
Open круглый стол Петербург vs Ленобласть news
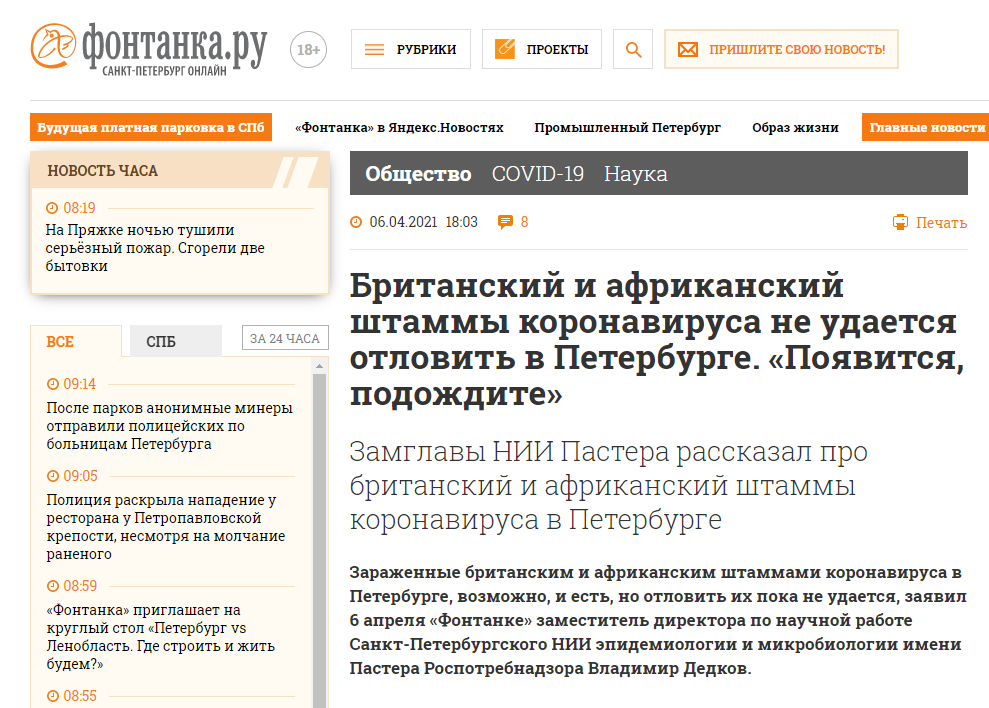coord(161,637)
